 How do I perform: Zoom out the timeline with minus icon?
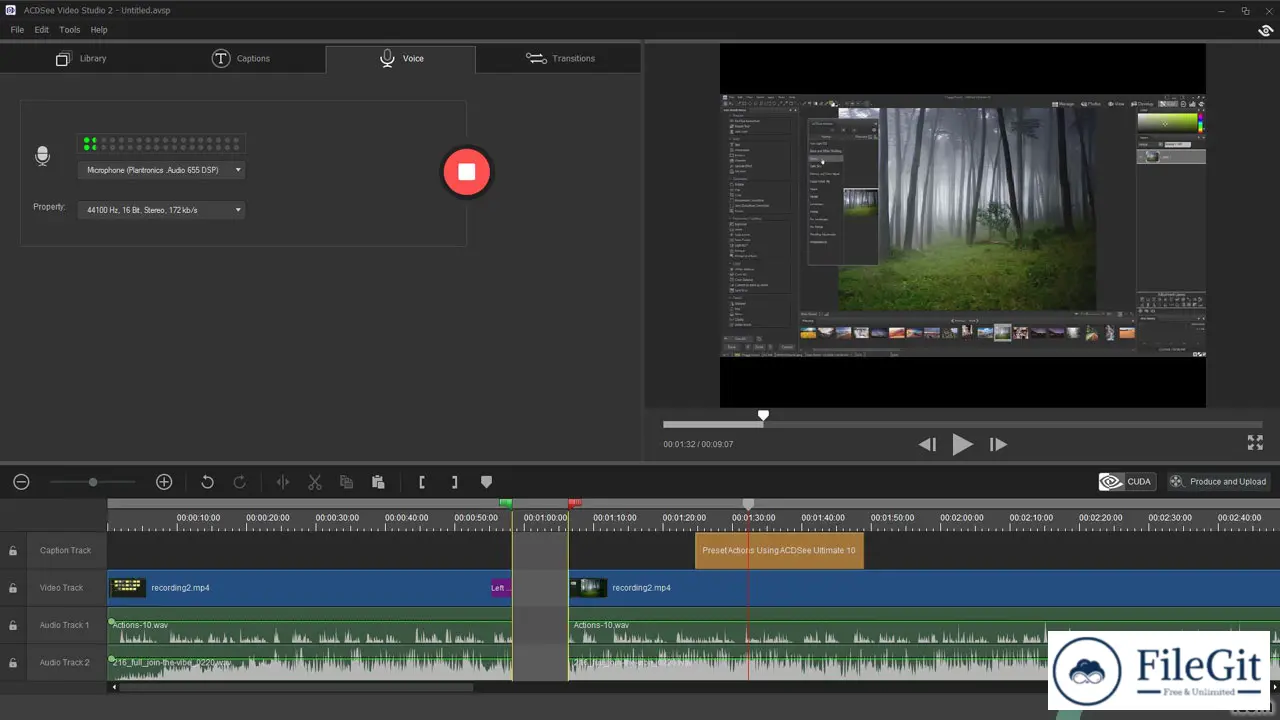(x=21, y=482)
